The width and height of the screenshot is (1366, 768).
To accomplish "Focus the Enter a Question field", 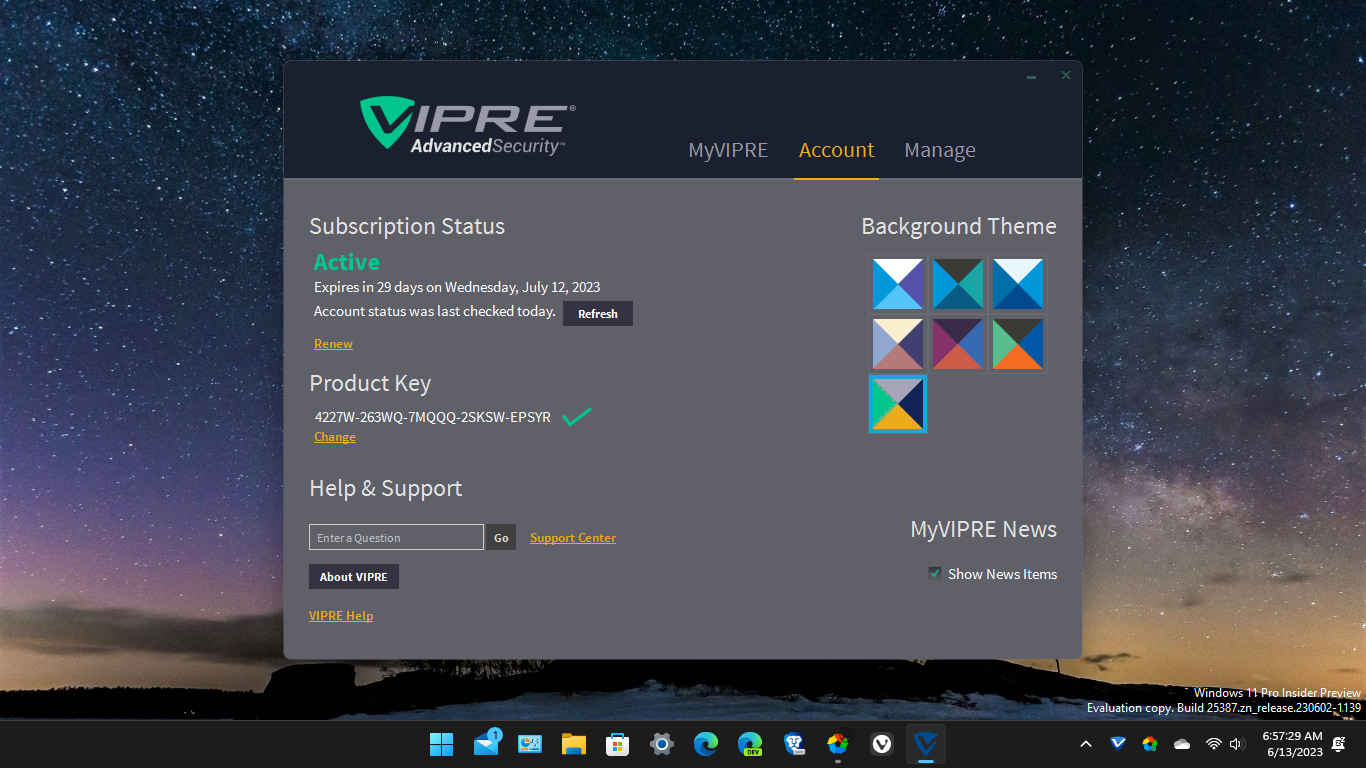I will 396,537.
